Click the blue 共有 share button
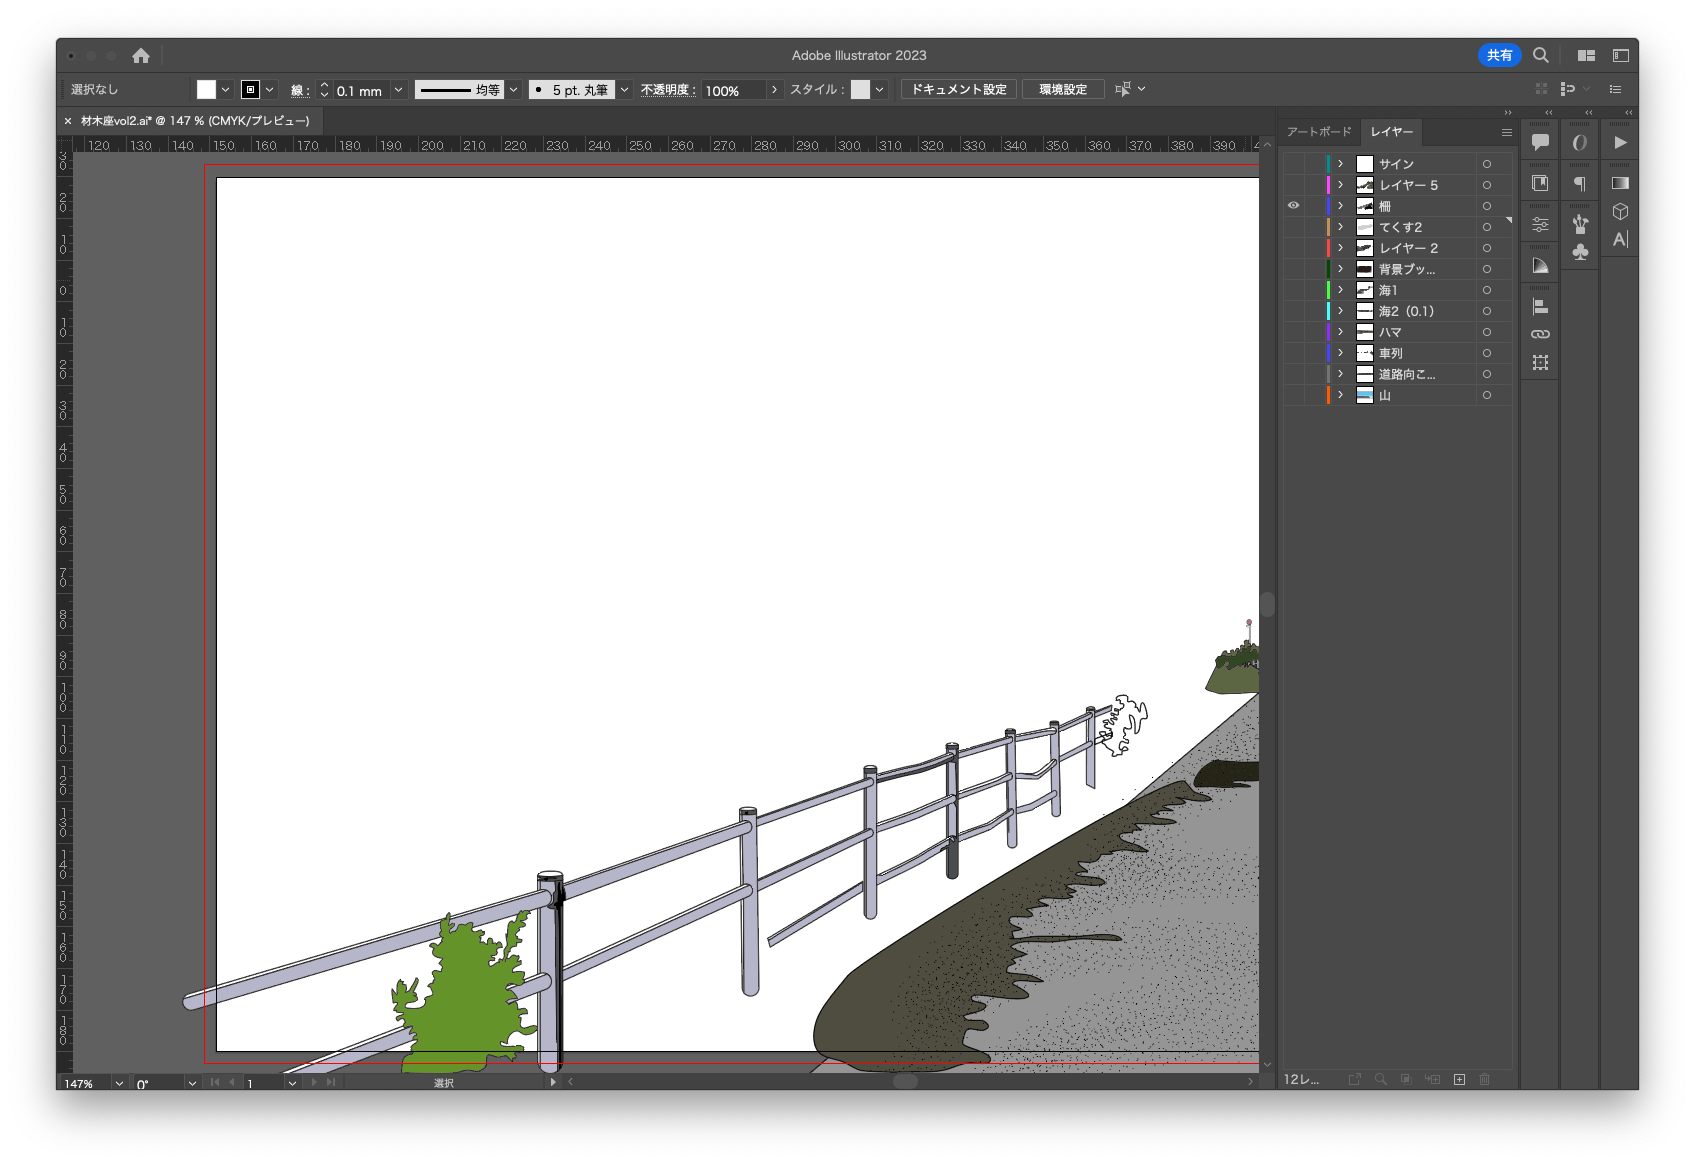 pyautogui.click(x=1499, y=56)
